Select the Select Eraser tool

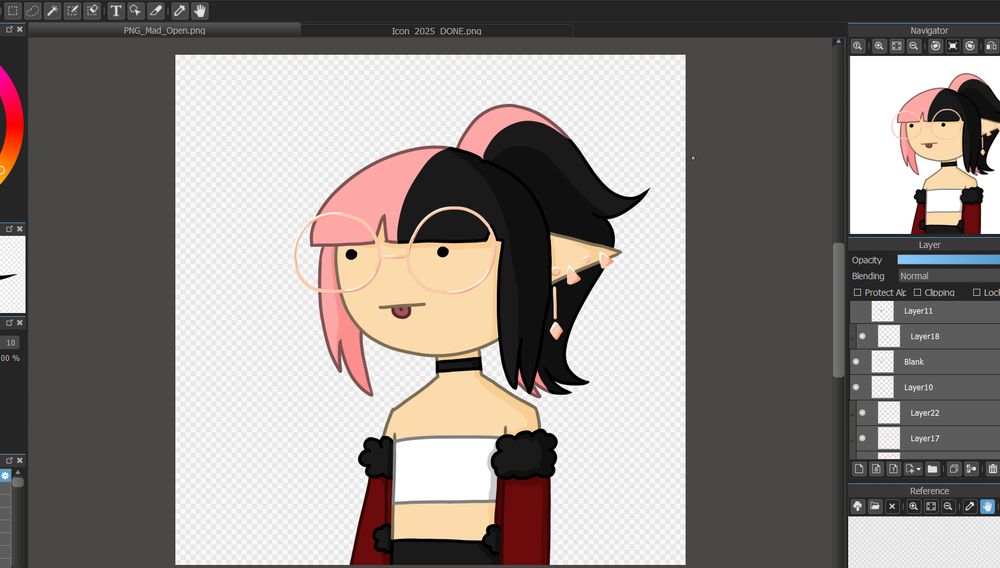point(92,10)
